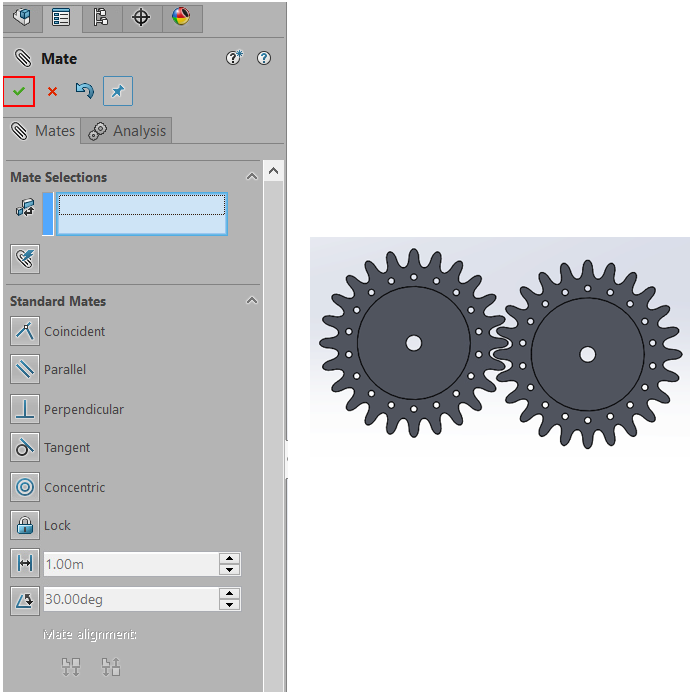
Task: Enable the Distance mate icon
Action: [x=25, y=564]
